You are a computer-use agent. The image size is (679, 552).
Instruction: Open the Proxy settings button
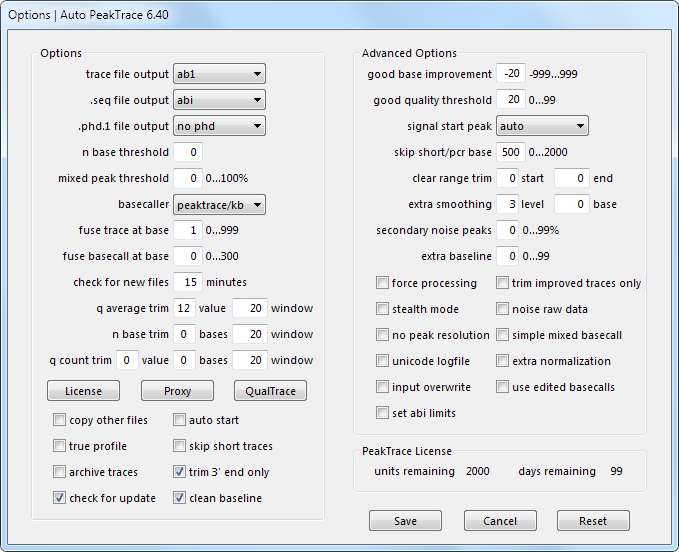point(177,391)
